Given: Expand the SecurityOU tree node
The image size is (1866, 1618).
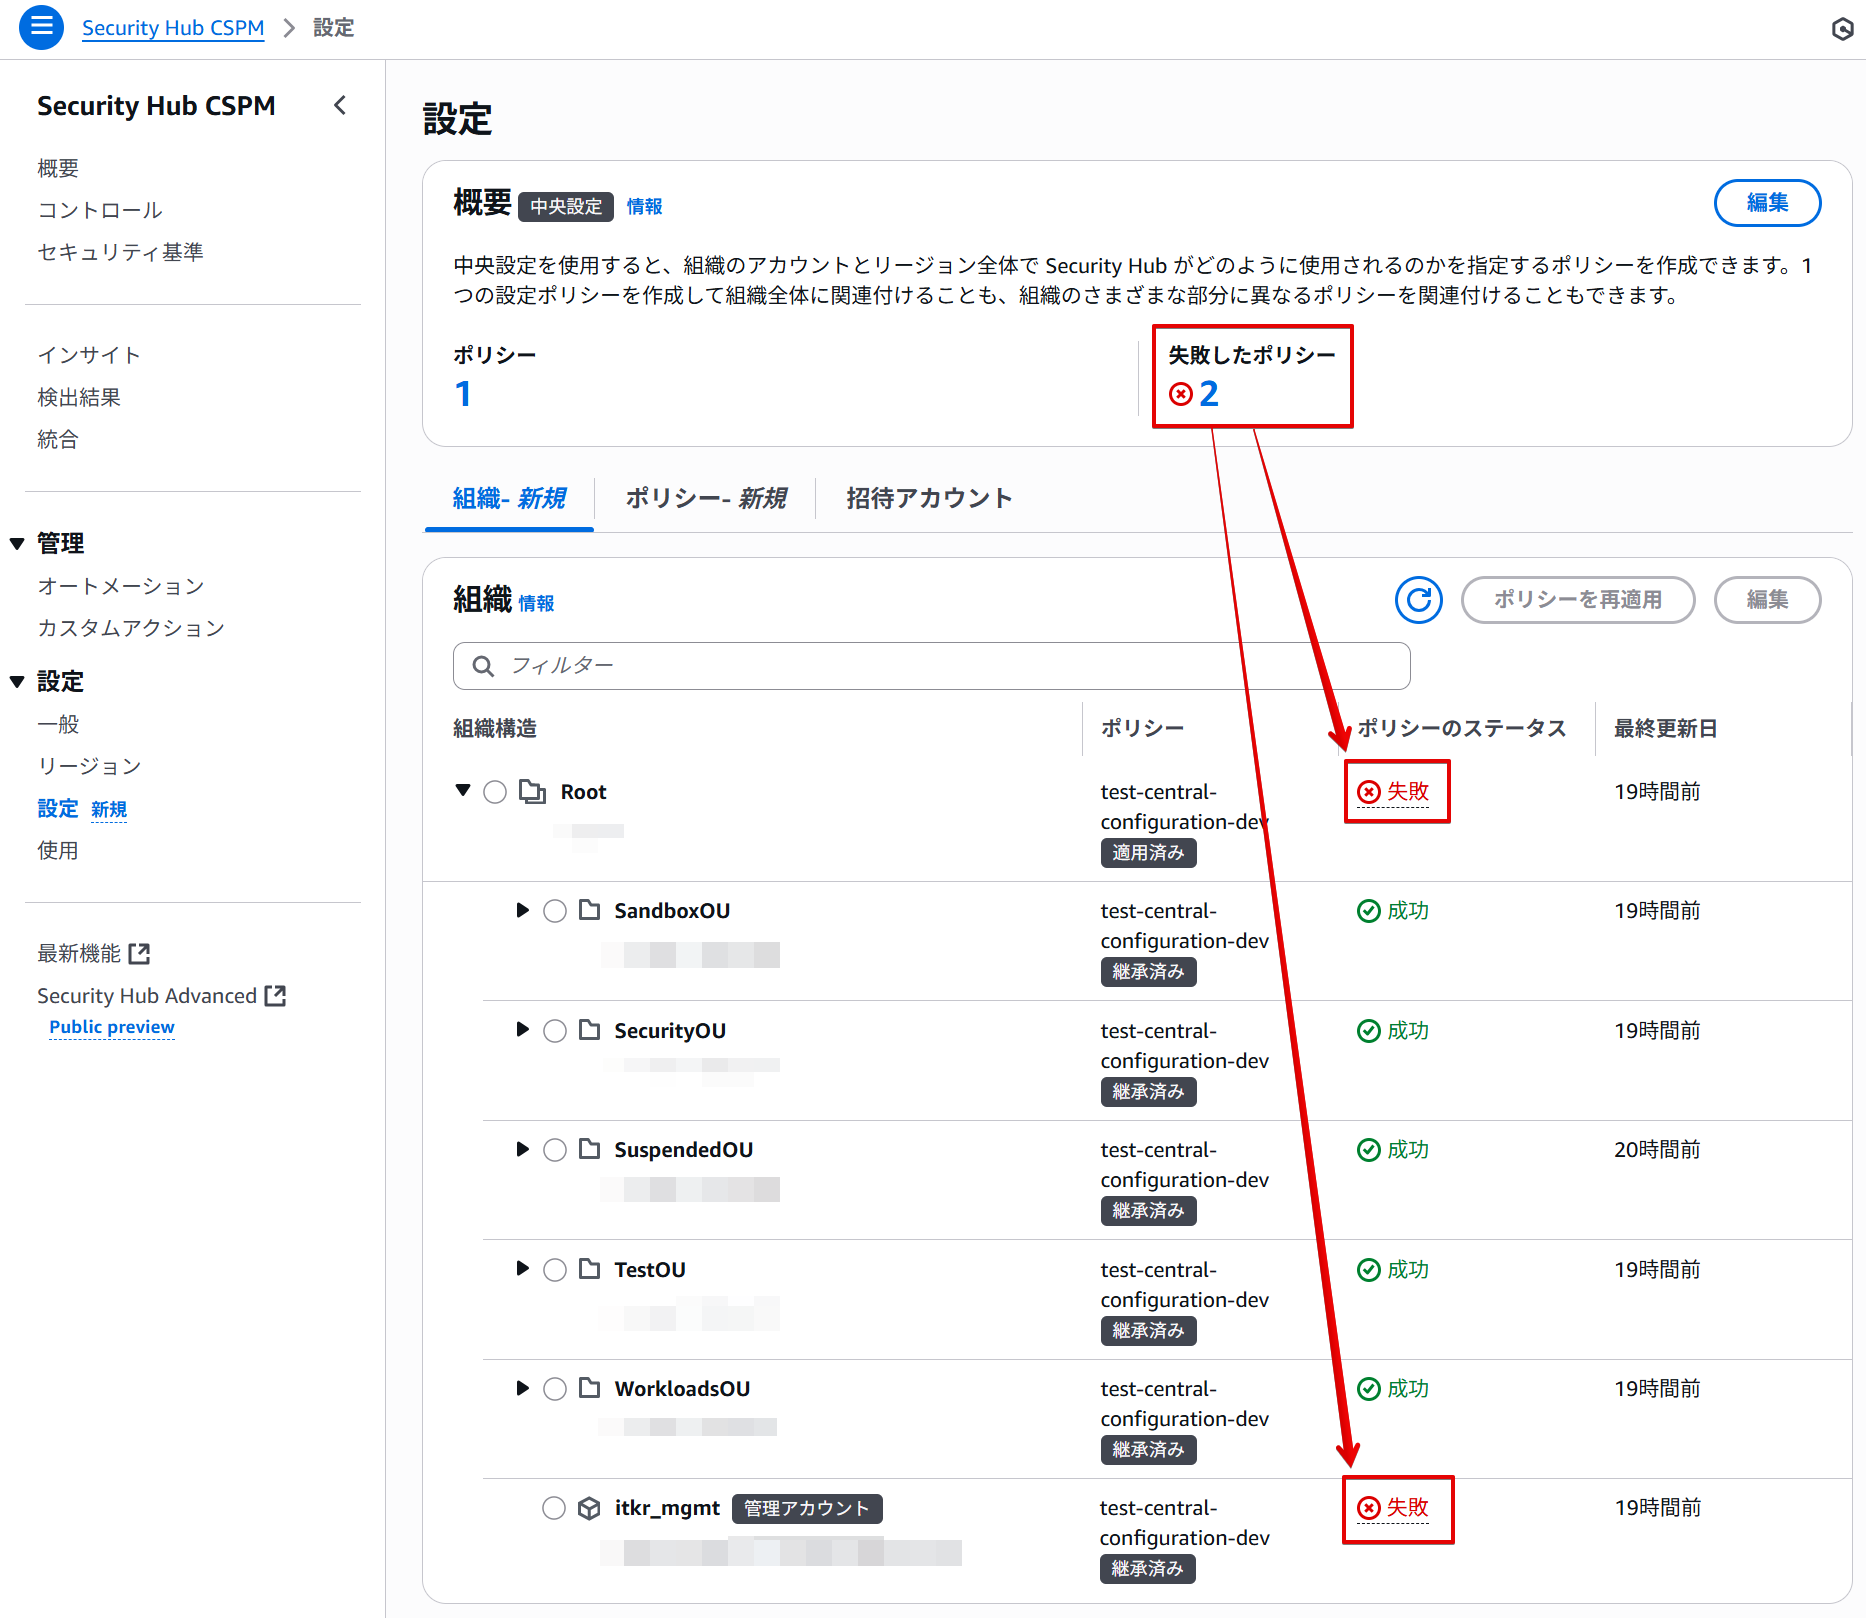Looking at the screenshot, I should point(522,1030).
